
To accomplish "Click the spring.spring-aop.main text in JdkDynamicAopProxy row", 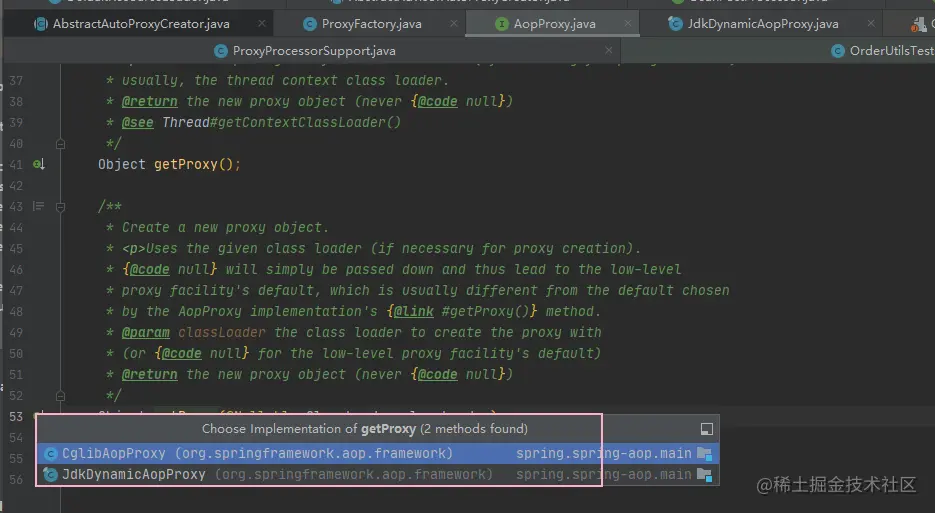I will coord(603,475).
